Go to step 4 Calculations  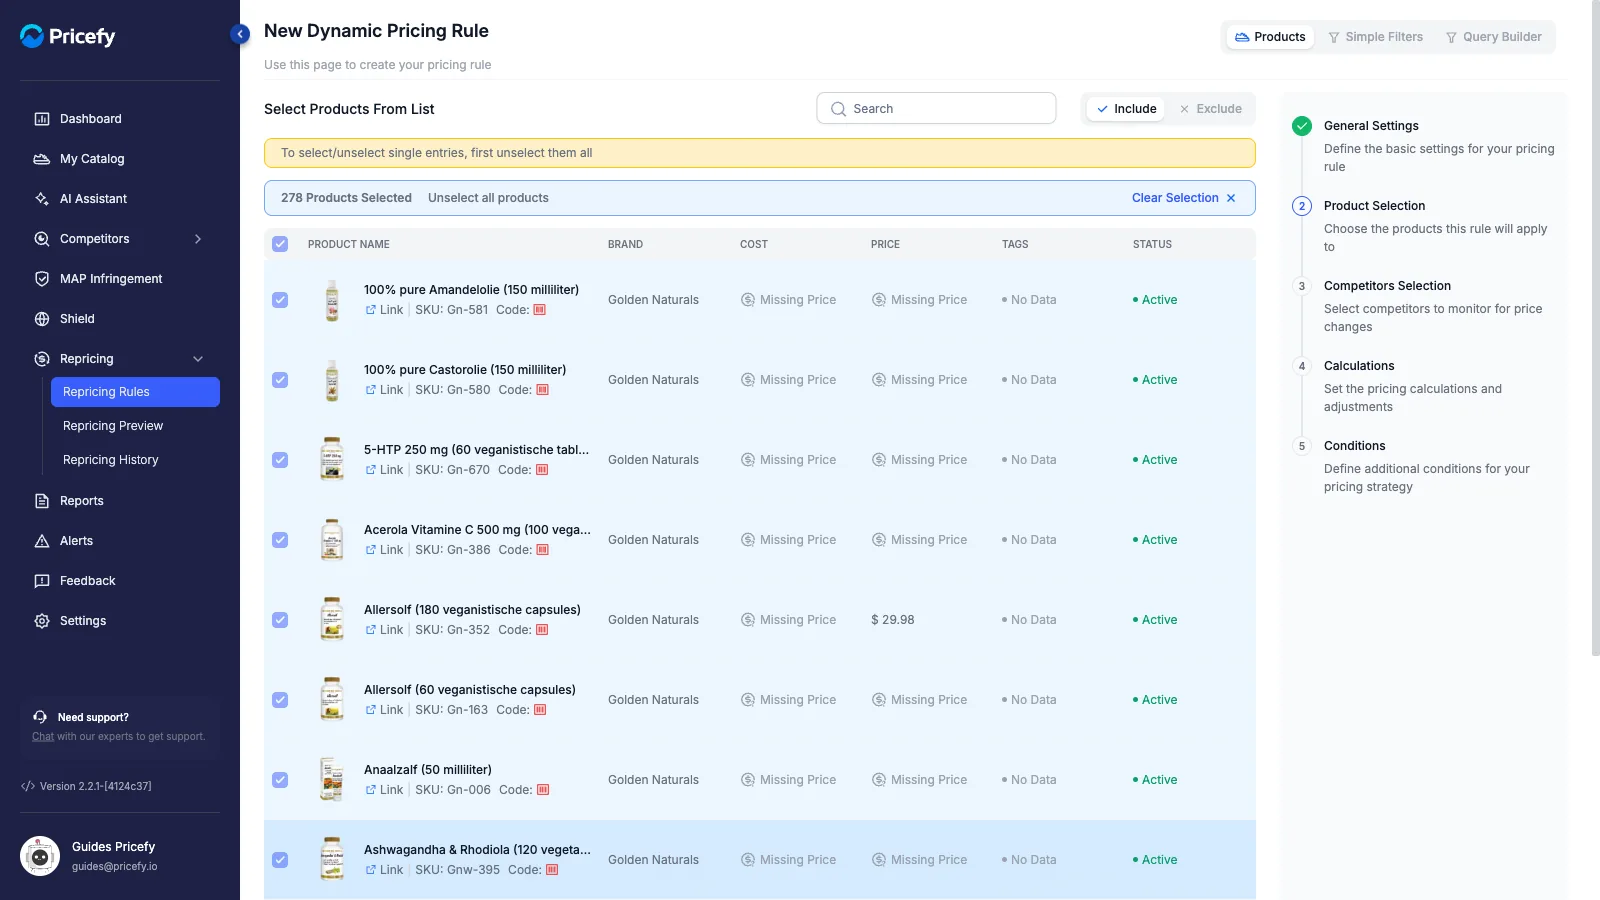click(1359, 366)
